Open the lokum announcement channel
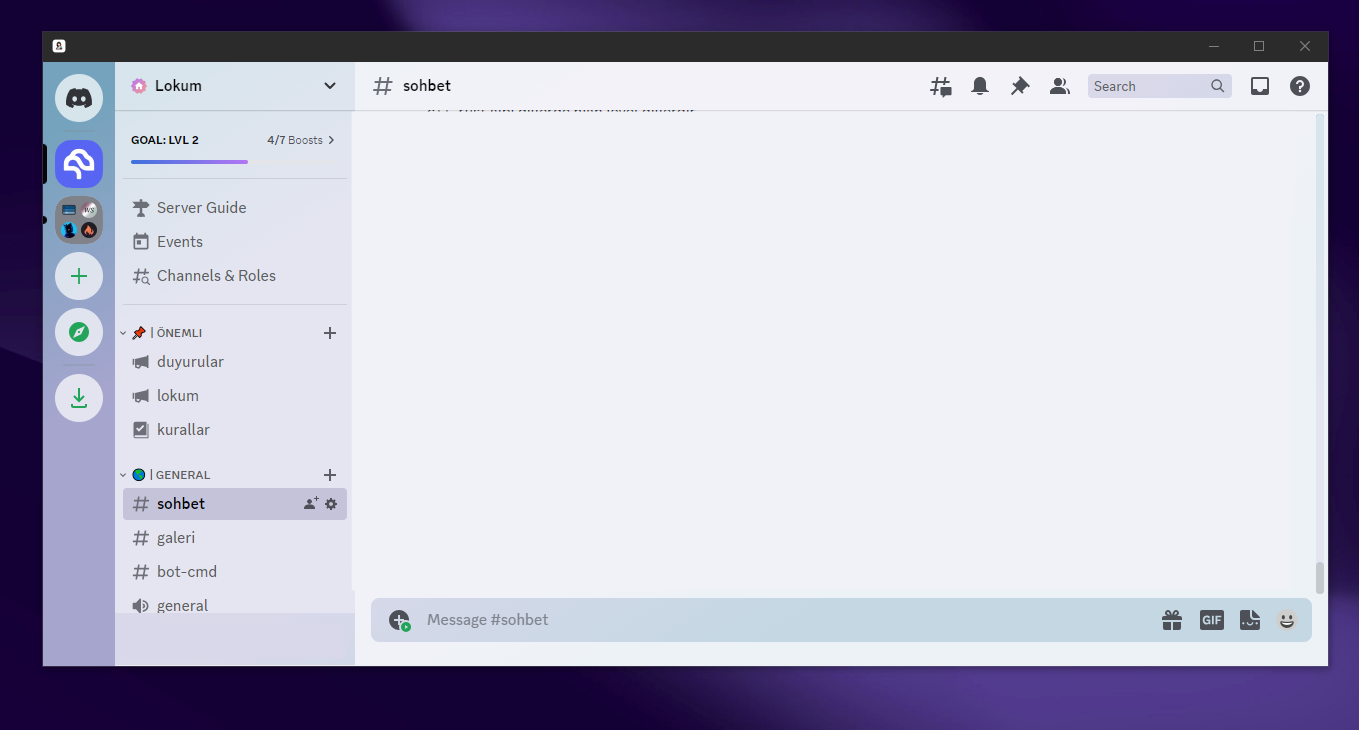Image resolution: width=1359 pixels, height=730 pixels. click(235, 396)
